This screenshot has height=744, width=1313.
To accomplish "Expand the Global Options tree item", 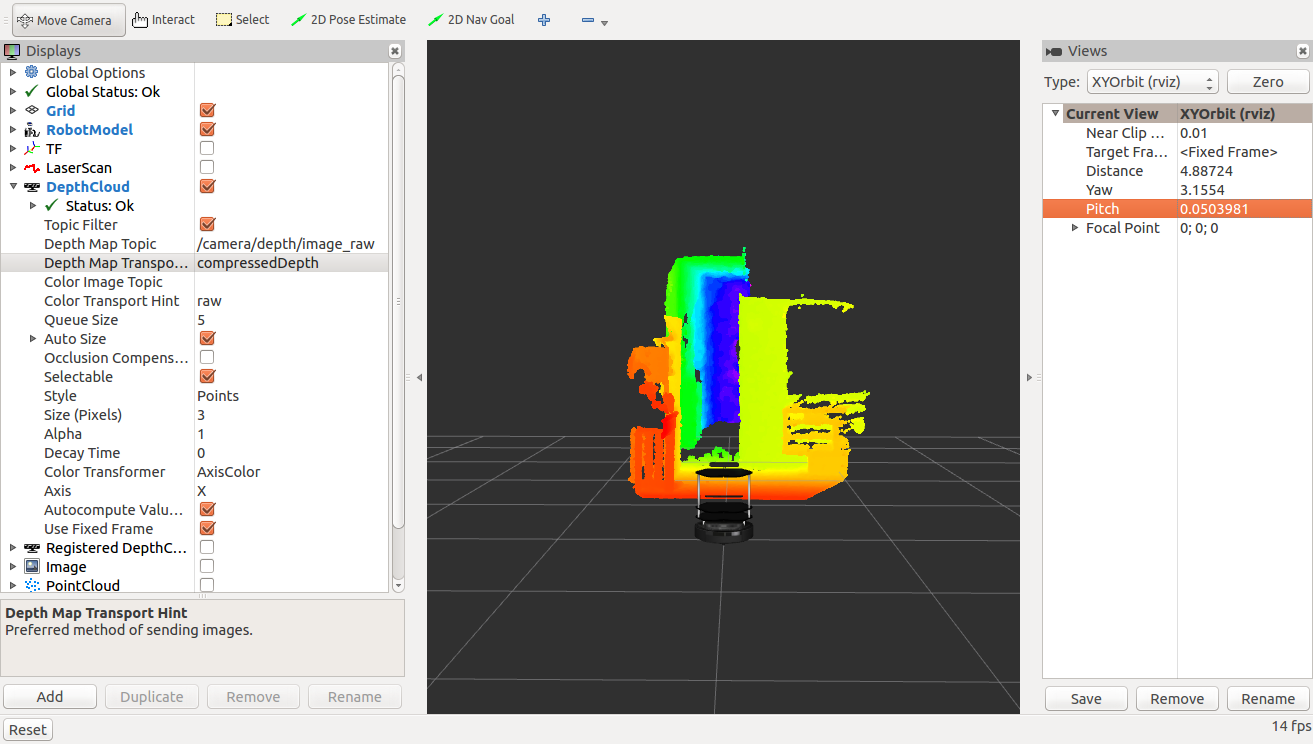I will (12, 72).
